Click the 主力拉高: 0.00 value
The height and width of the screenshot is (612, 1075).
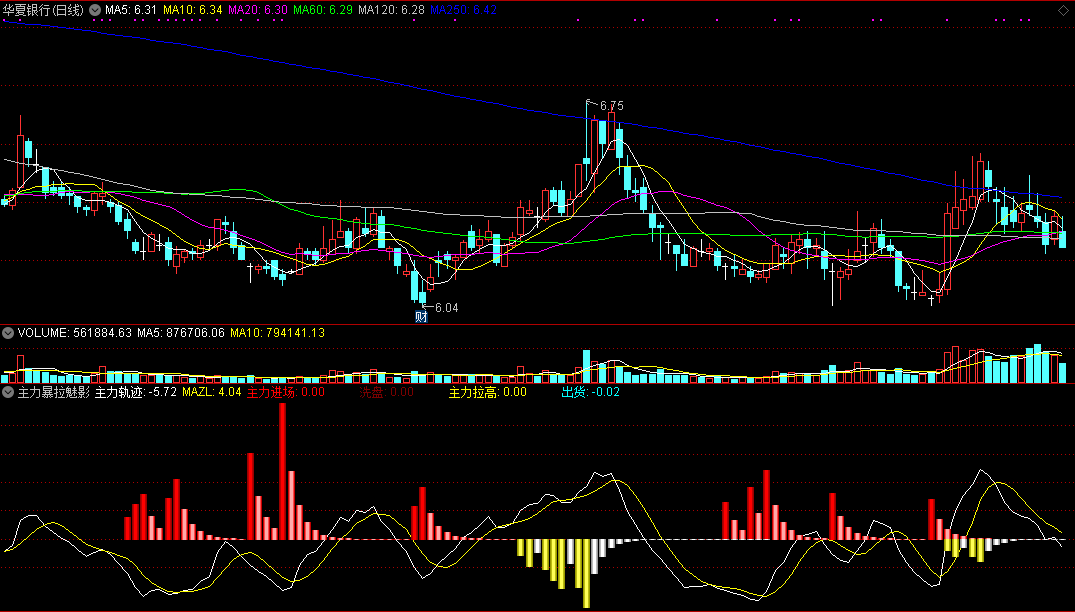click(487, 392)
